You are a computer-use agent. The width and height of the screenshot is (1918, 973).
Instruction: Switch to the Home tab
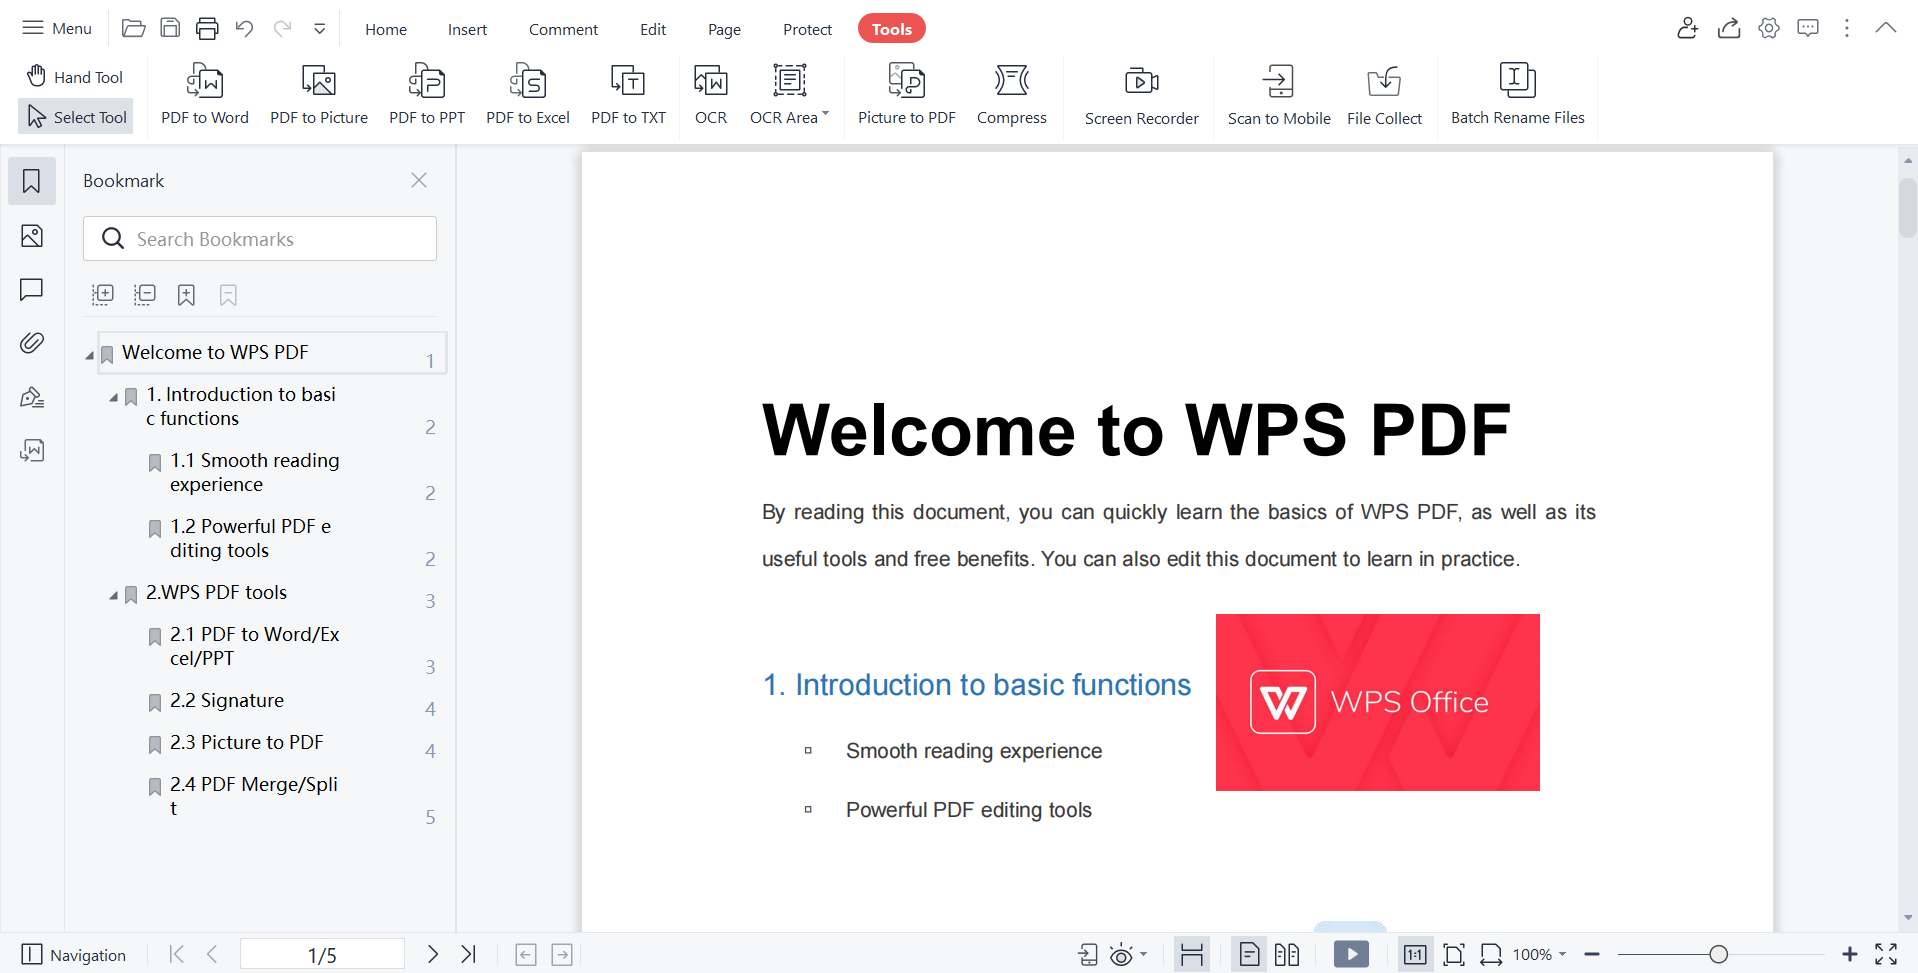386,29
